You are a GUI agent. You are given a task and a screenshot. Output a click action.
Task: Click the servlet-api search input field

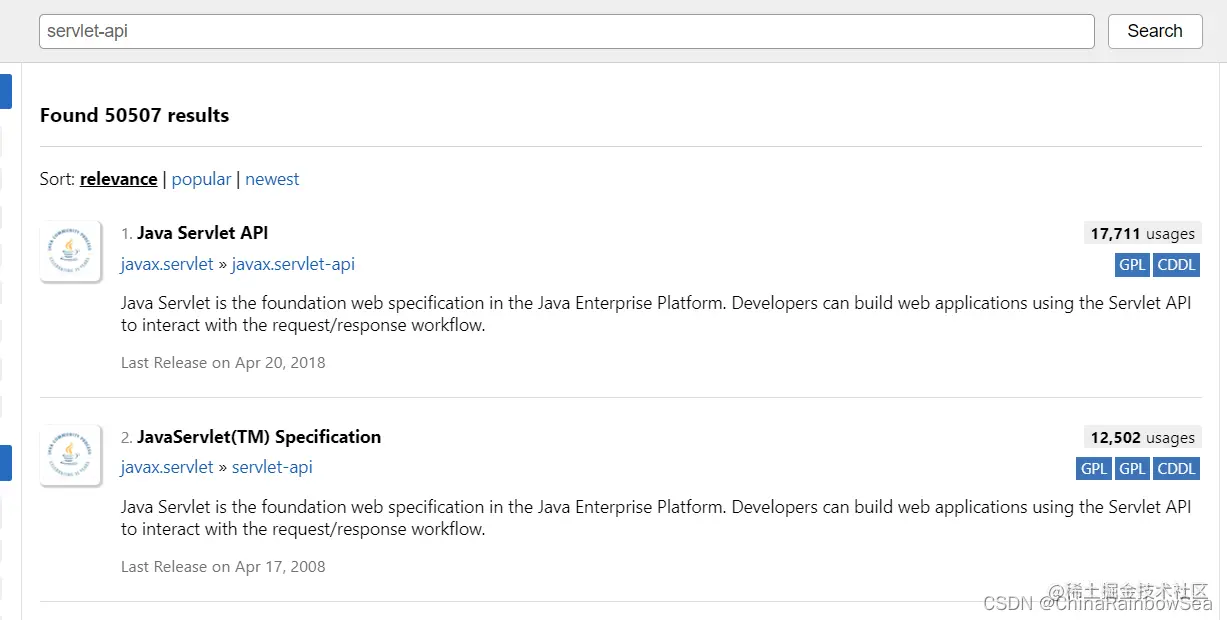click(x=567, y=31)
